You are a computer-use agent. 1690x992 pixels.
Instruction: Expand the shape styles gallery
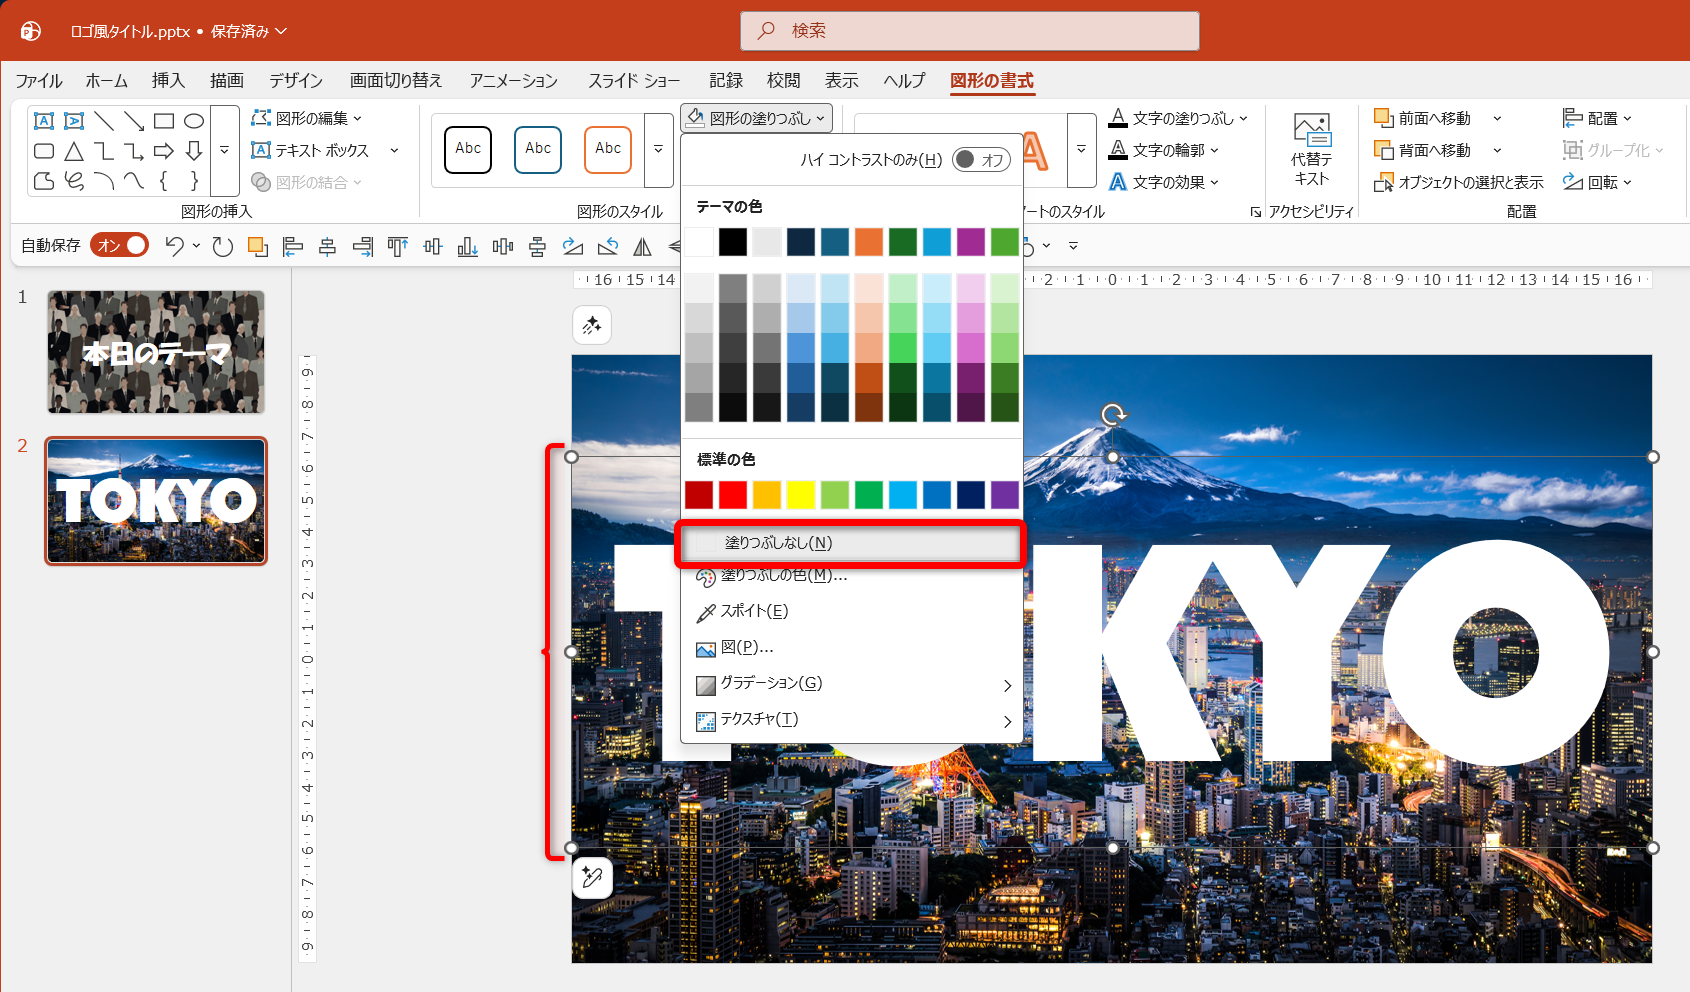click(658, 150)
